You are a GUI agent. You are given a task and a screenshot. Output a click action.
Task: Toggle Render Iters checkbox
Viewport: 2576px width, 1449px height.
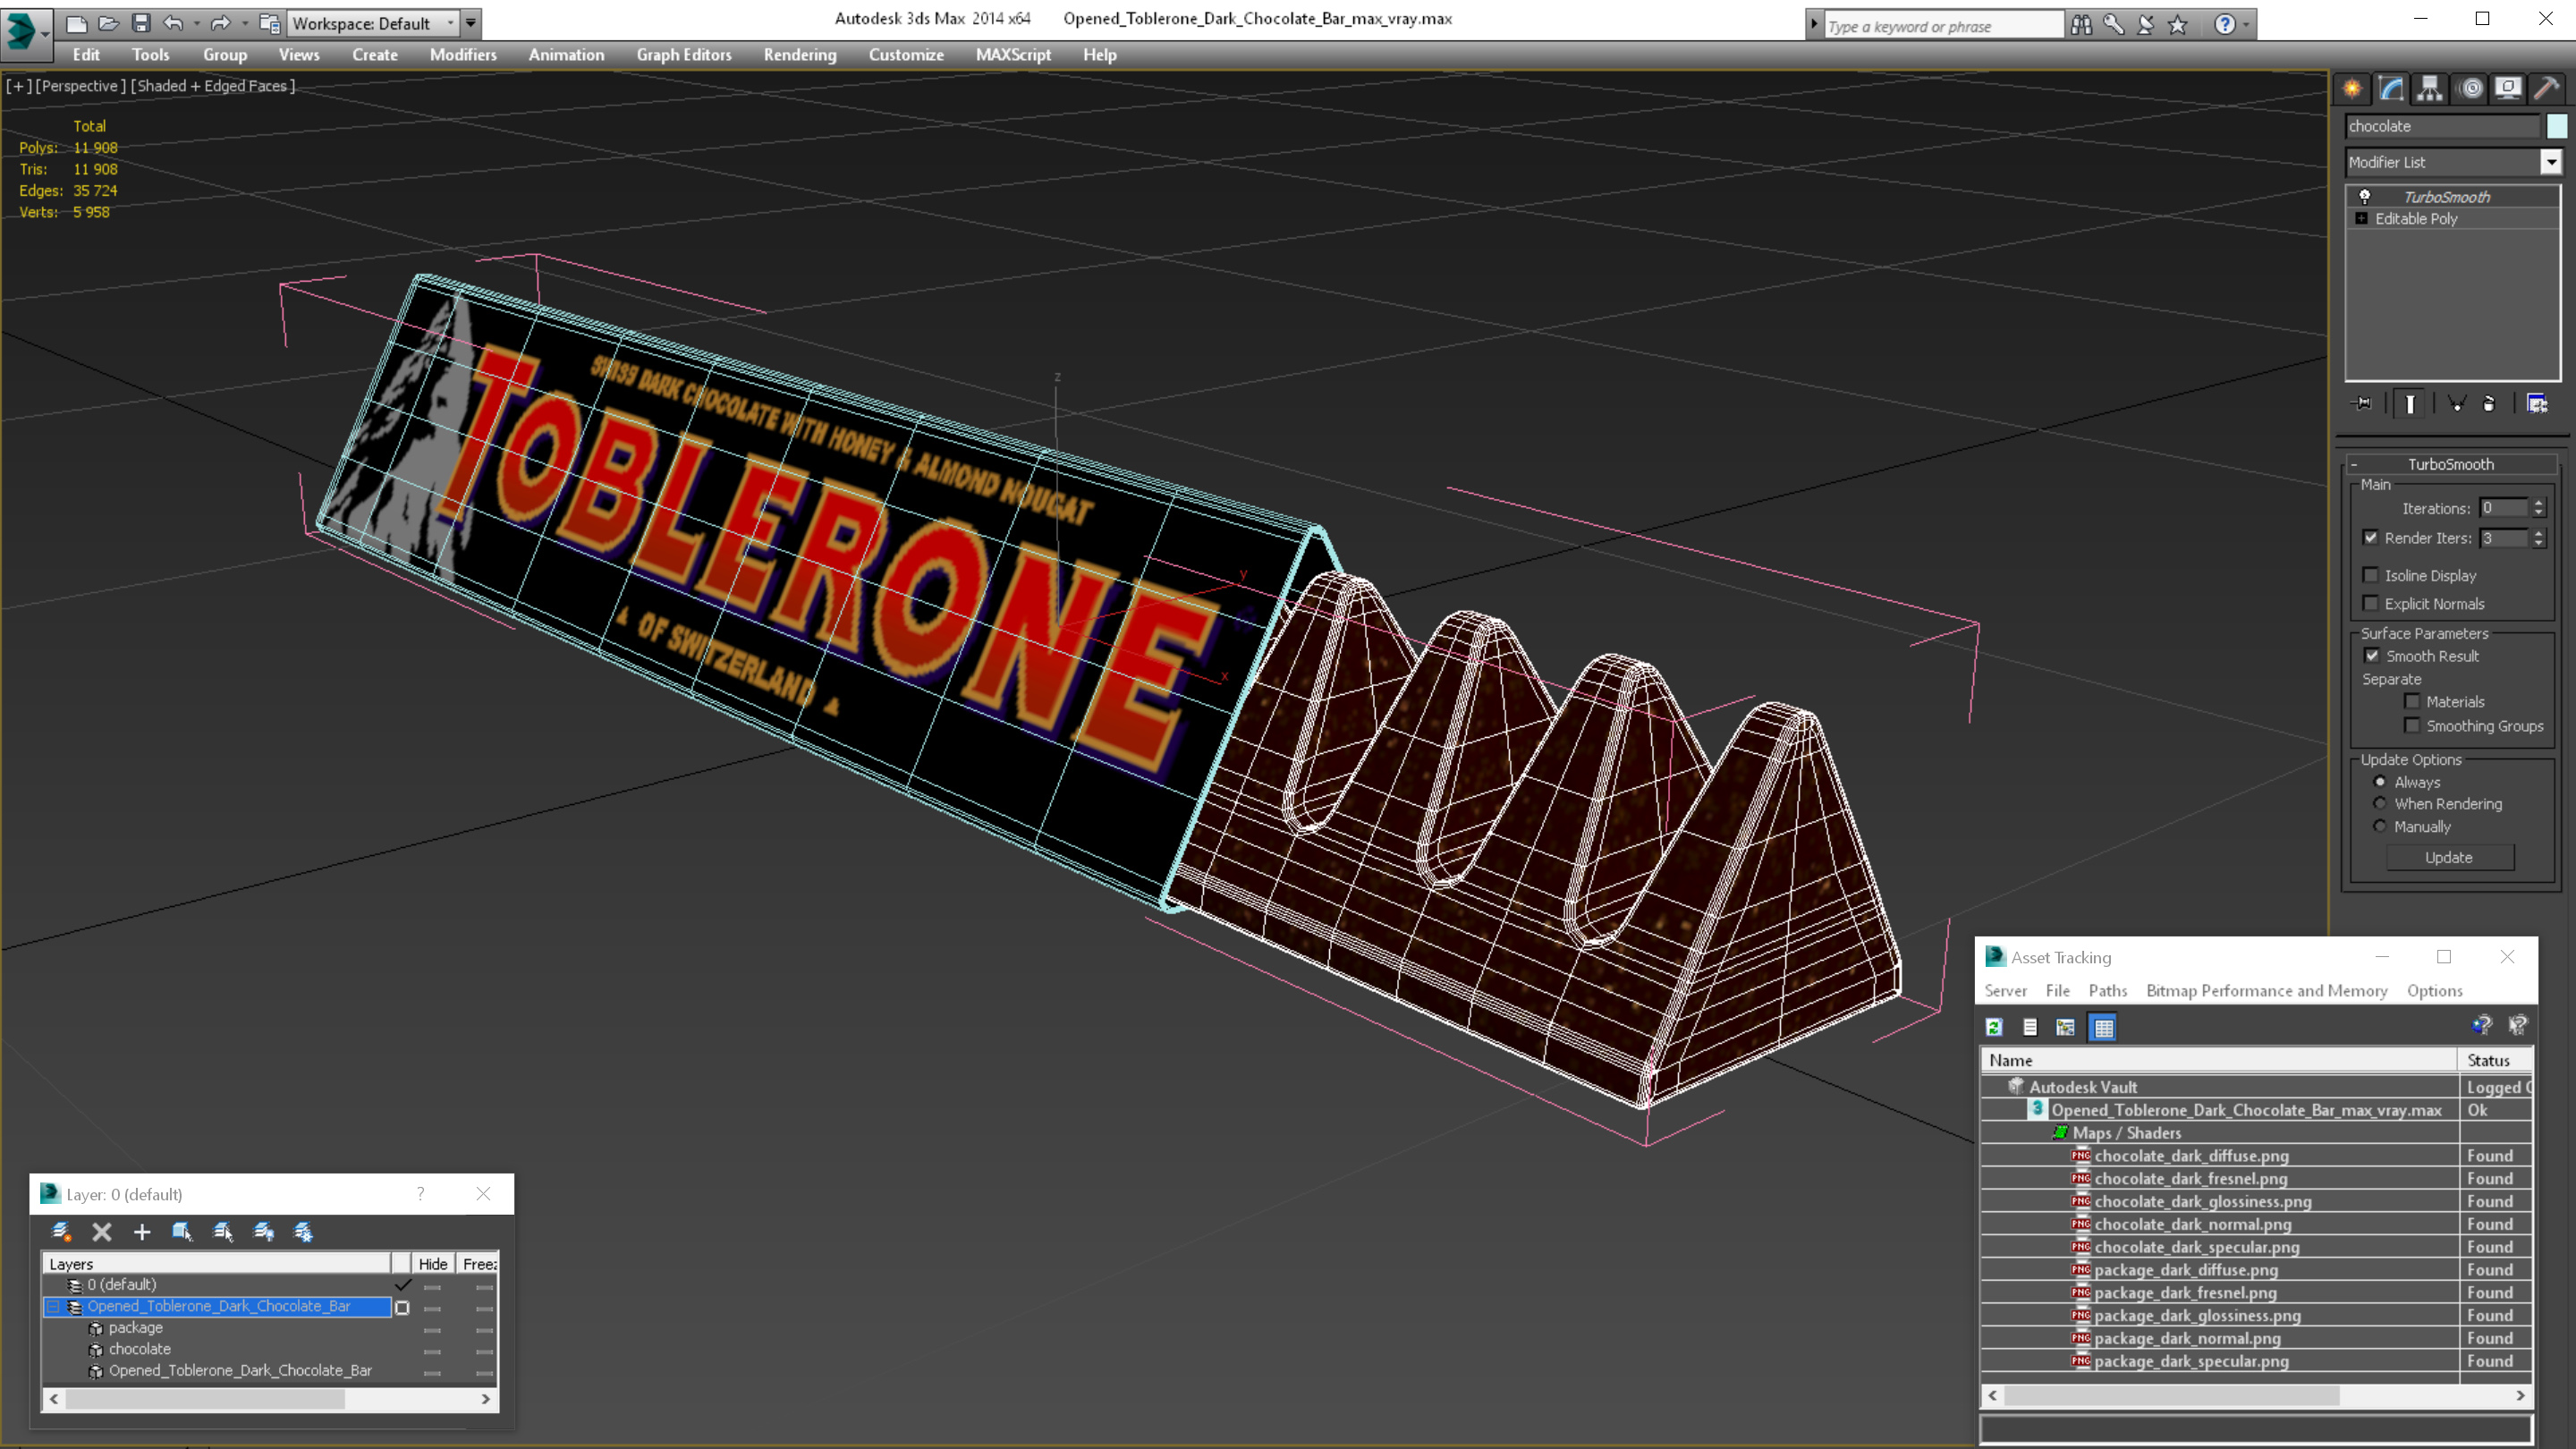pyautogui.click(x=2370, y=538)
